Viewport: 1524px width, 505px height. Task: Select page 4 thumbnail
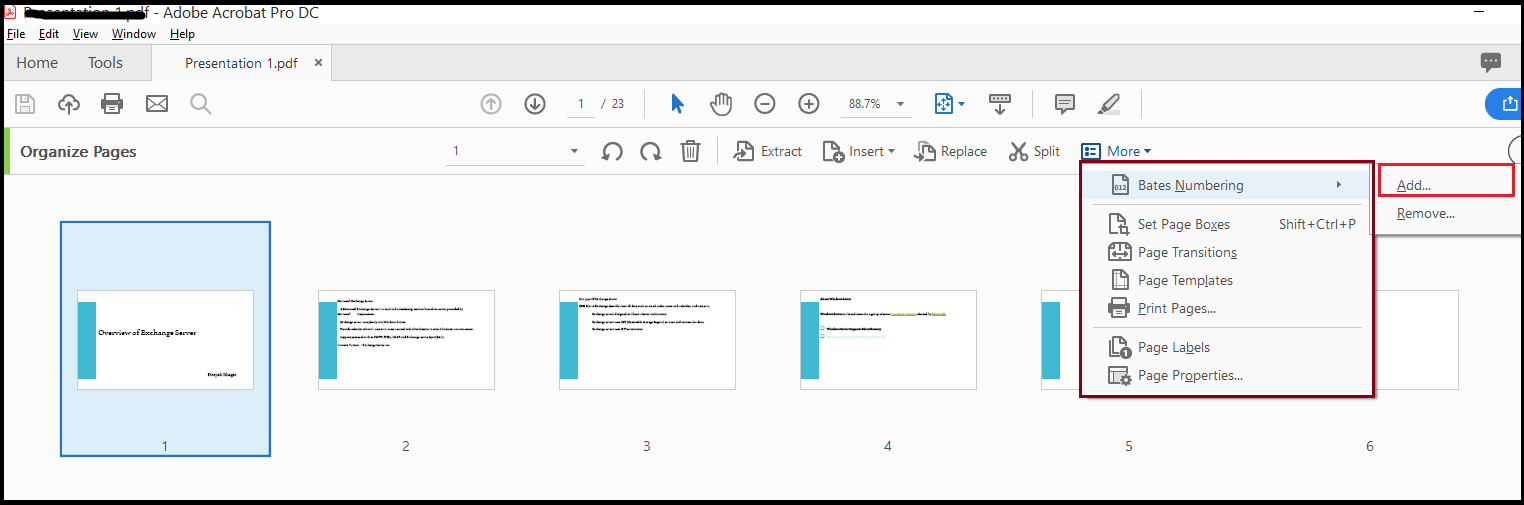pos(888,339)
